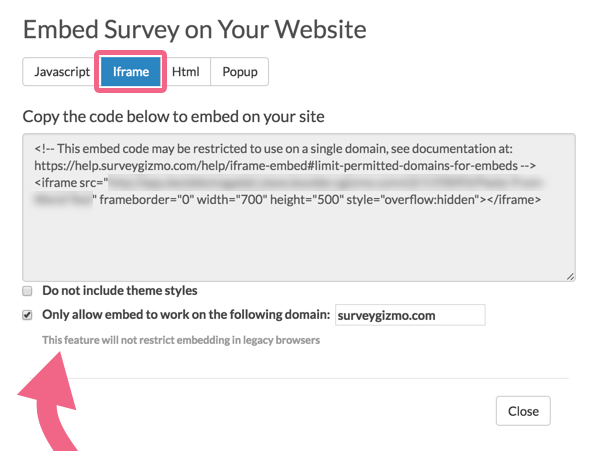Image resolution: width=602 pixels, height=451 pixels.
Task: Click the 'This embed code may be restricted' comment line
Action: (x=273, y=149)
